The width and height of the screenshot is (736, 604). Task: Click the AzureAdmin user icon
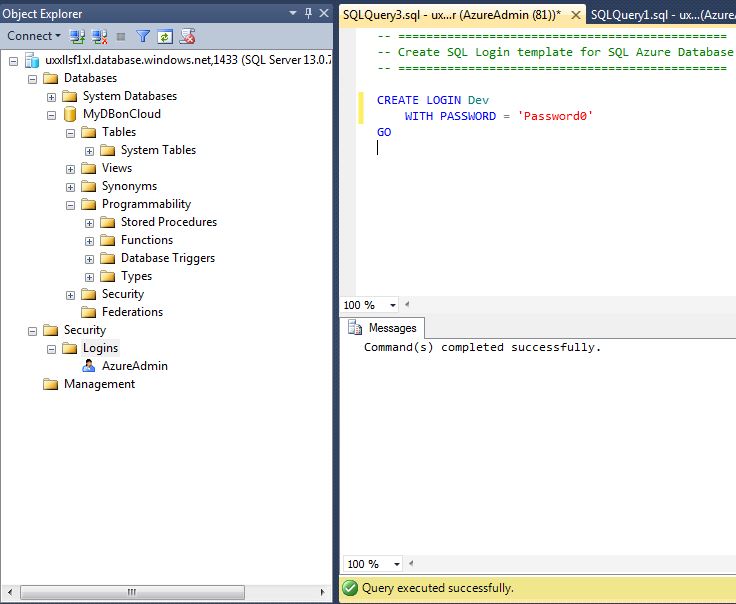(x=88, y=366)
